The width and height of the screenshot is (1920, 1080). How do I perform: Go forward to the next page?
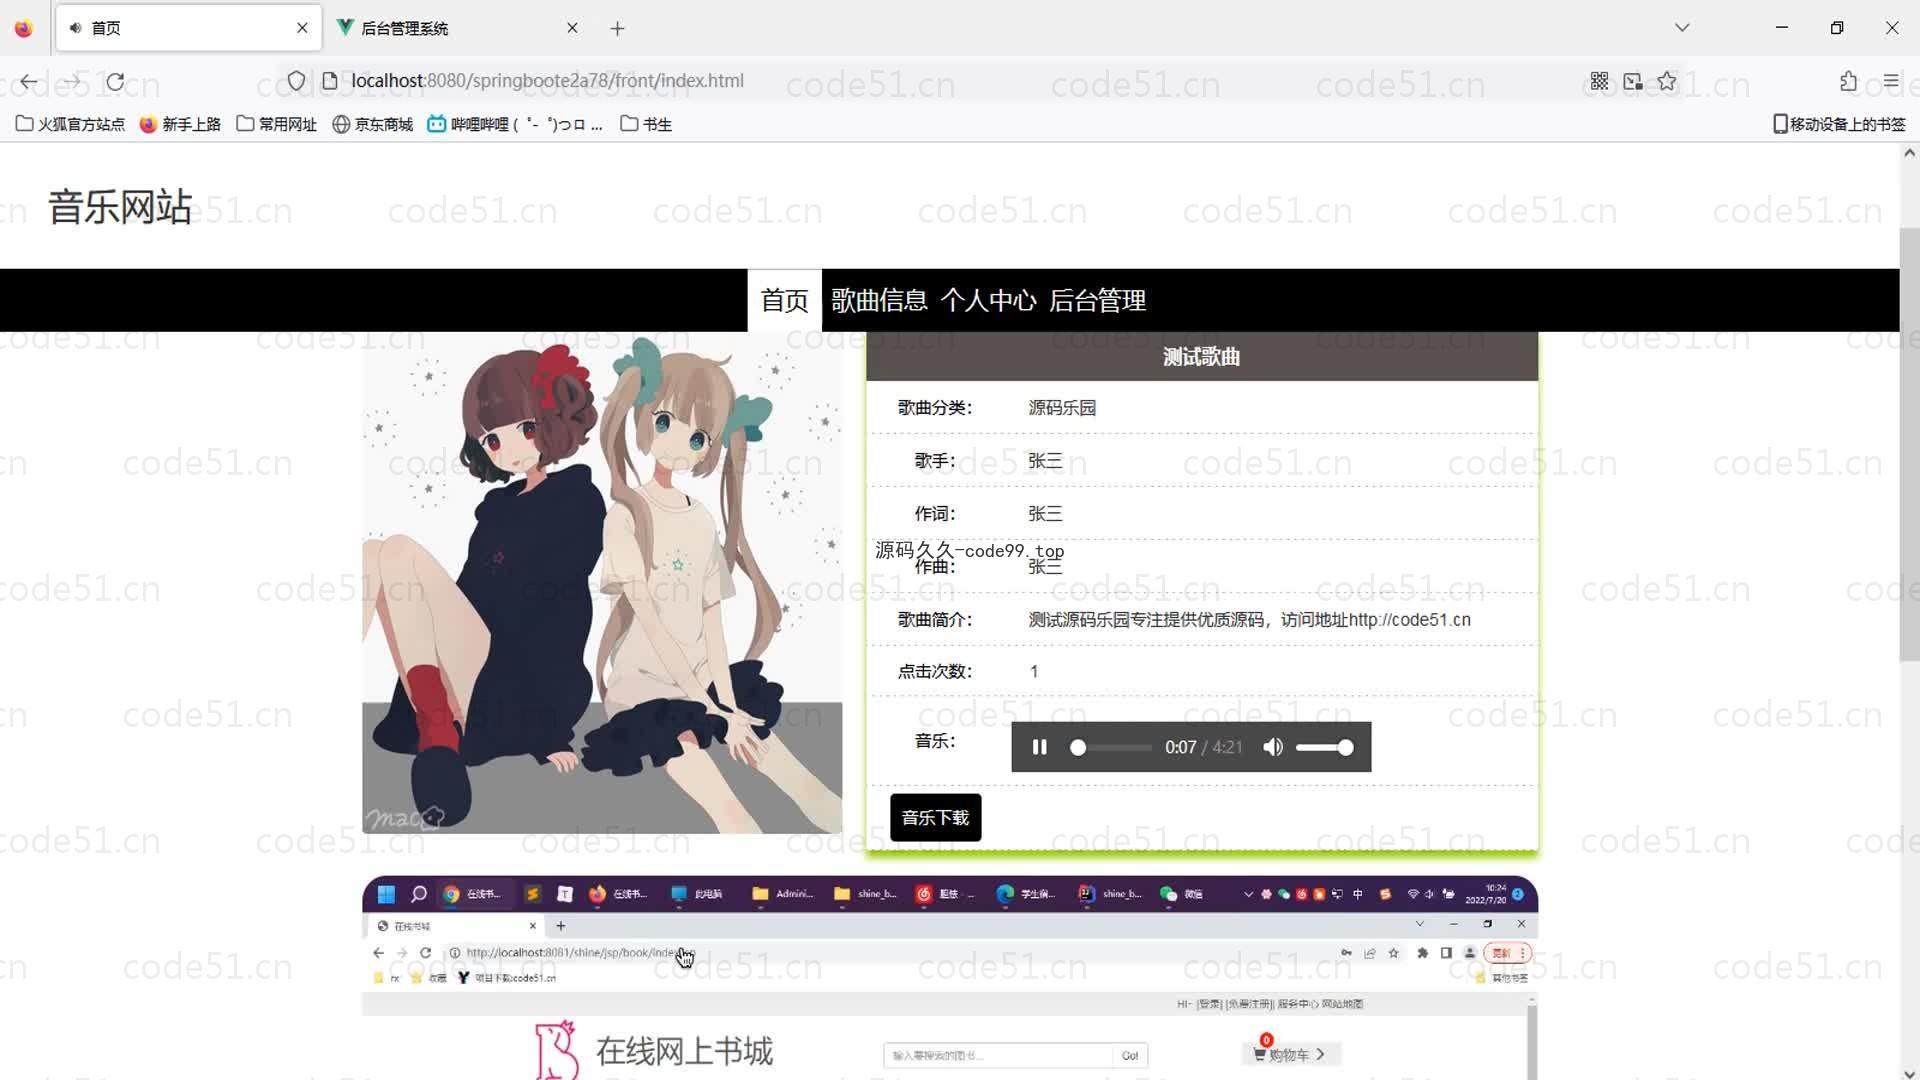72,81
